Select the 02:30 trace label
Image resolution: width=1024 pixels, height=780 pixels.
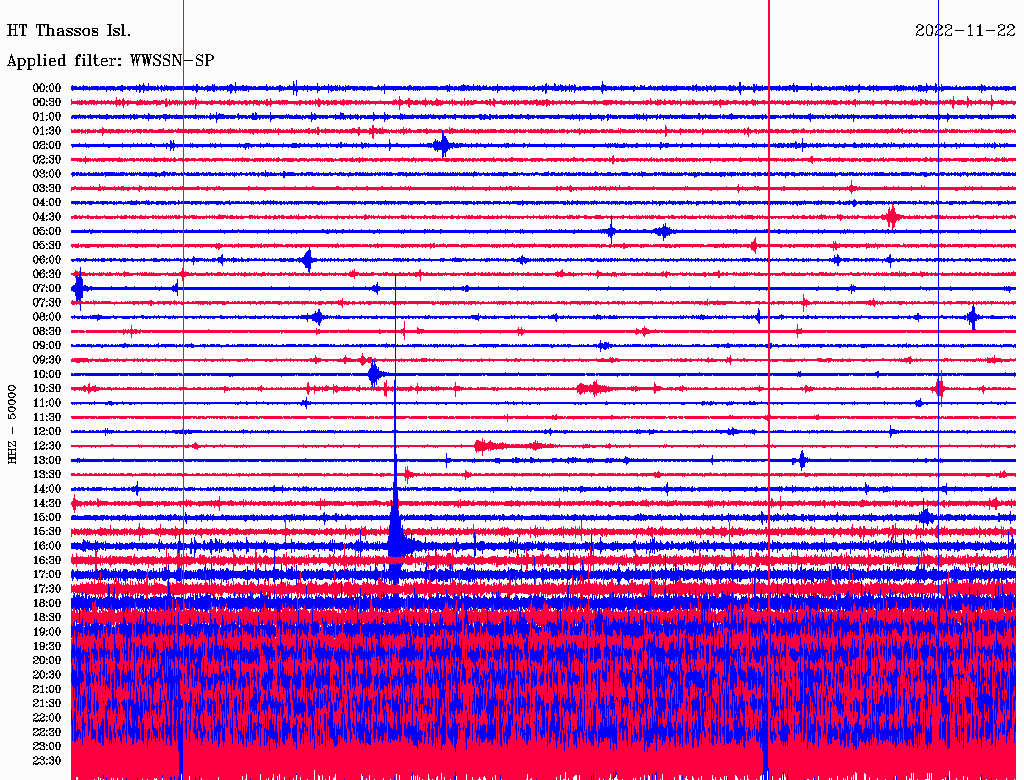click(x=47, y=159)
